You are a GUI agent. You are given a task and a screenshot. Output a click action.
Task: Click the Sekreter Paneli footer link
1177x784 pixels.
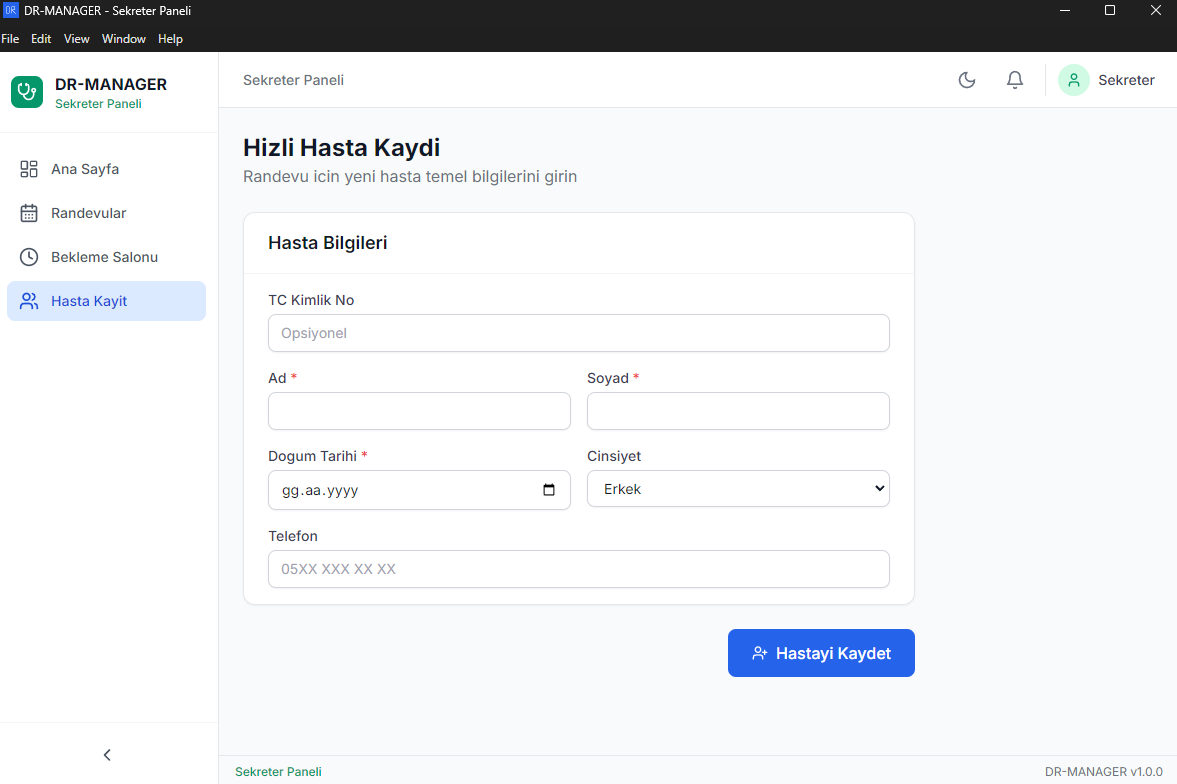278,771
